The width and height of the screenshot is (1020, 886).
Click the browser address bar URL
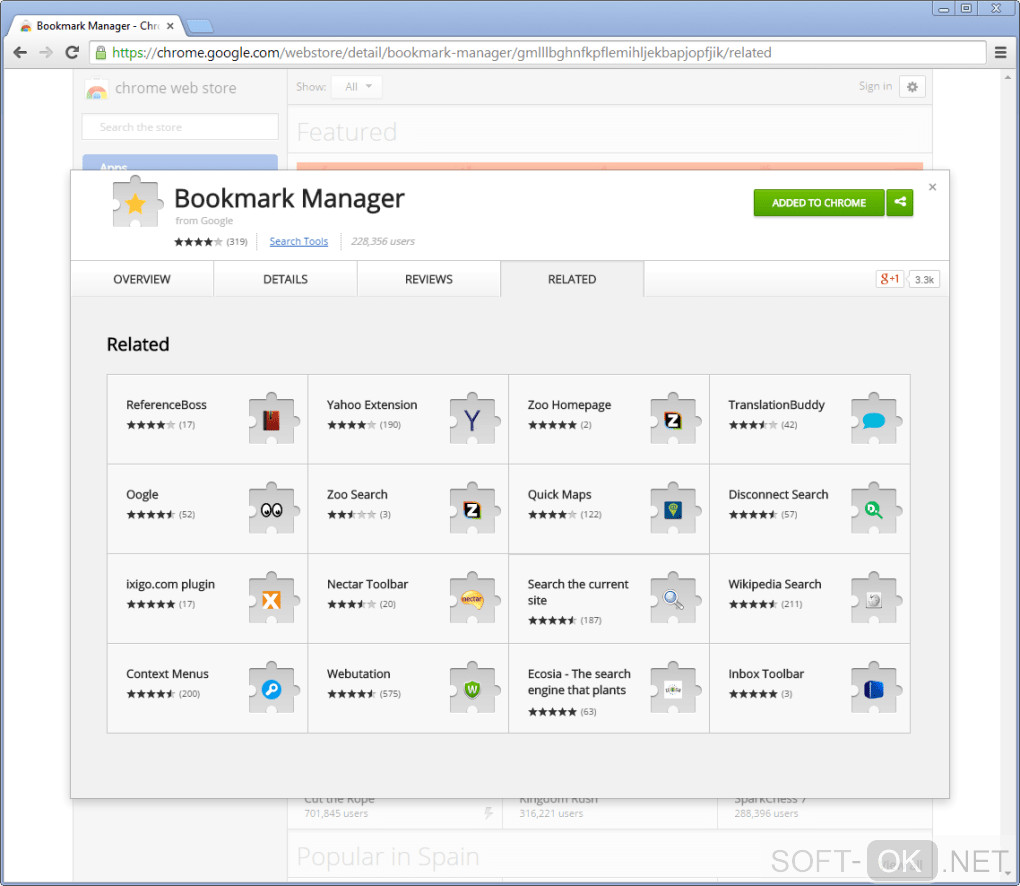tap(442, 53)
